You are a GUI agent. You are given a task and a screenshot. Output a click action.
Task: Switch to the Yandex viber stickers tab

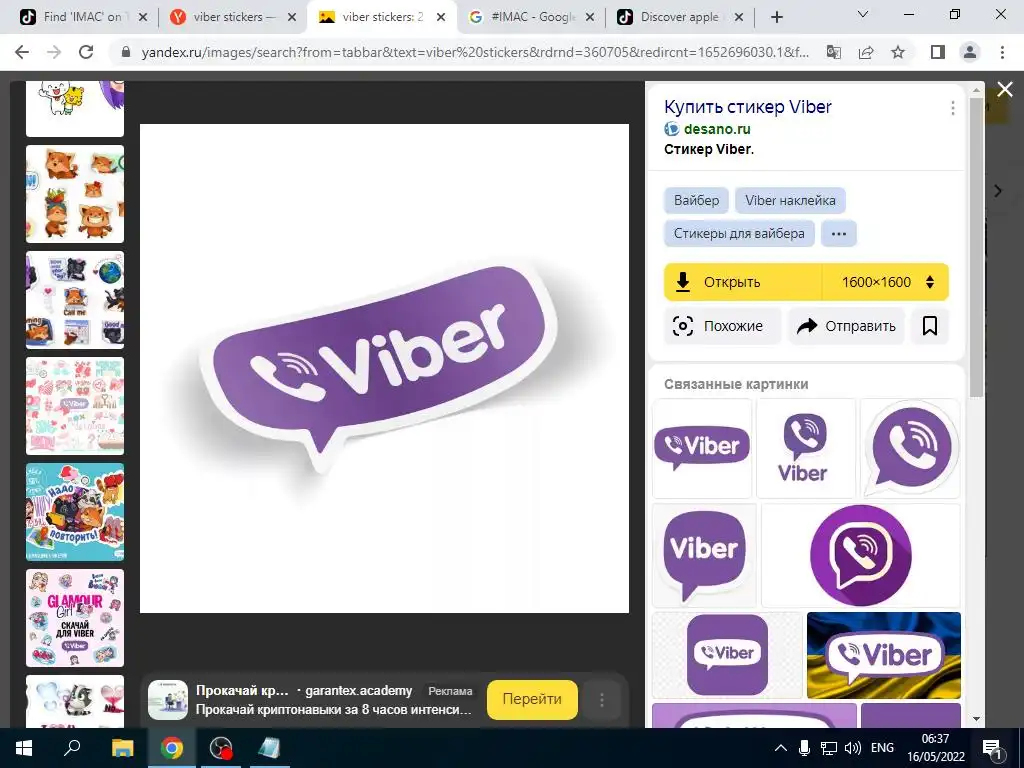[232, 17]
